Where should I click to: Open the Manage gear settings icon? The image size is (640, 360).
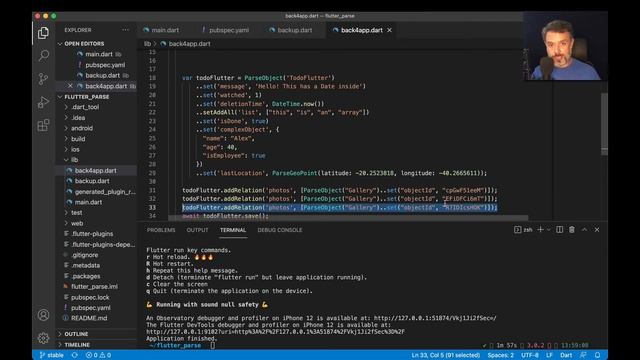pos(43,338)
